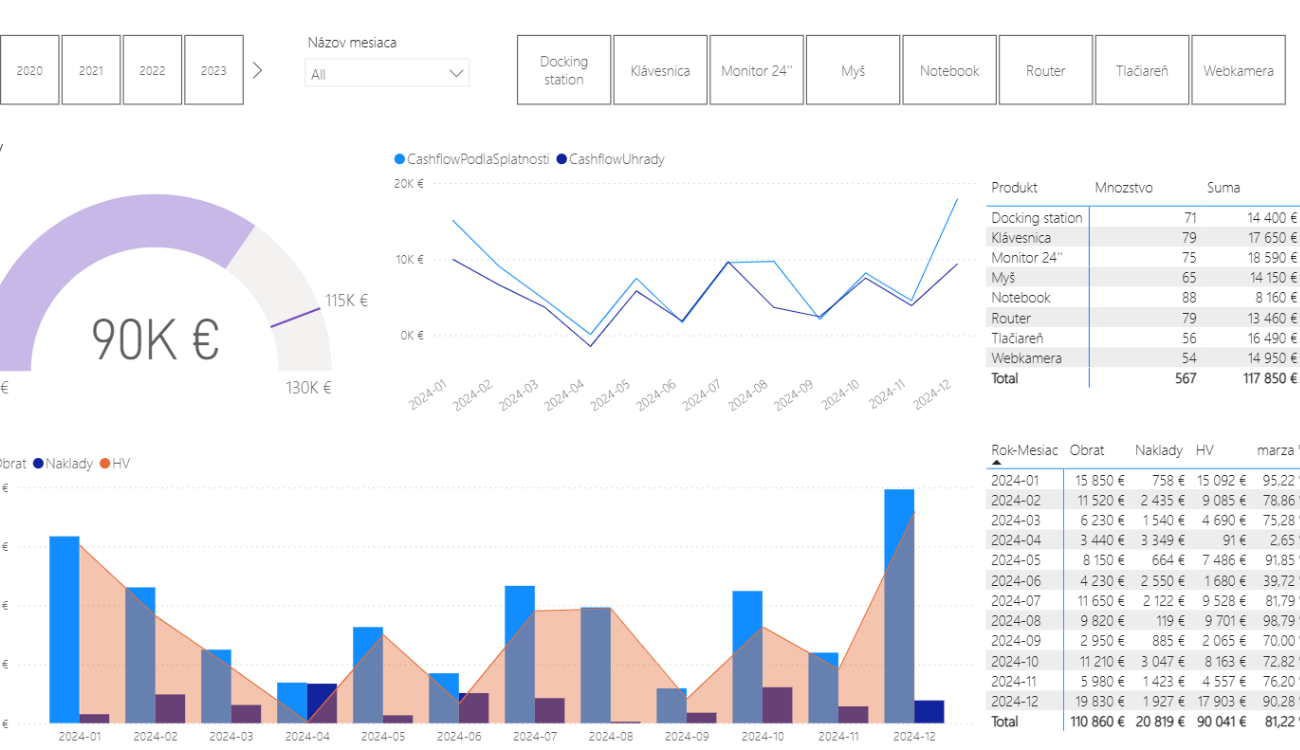
Task: Select the 2024-04 row in the monthly table
Action: pos(1144,540)
